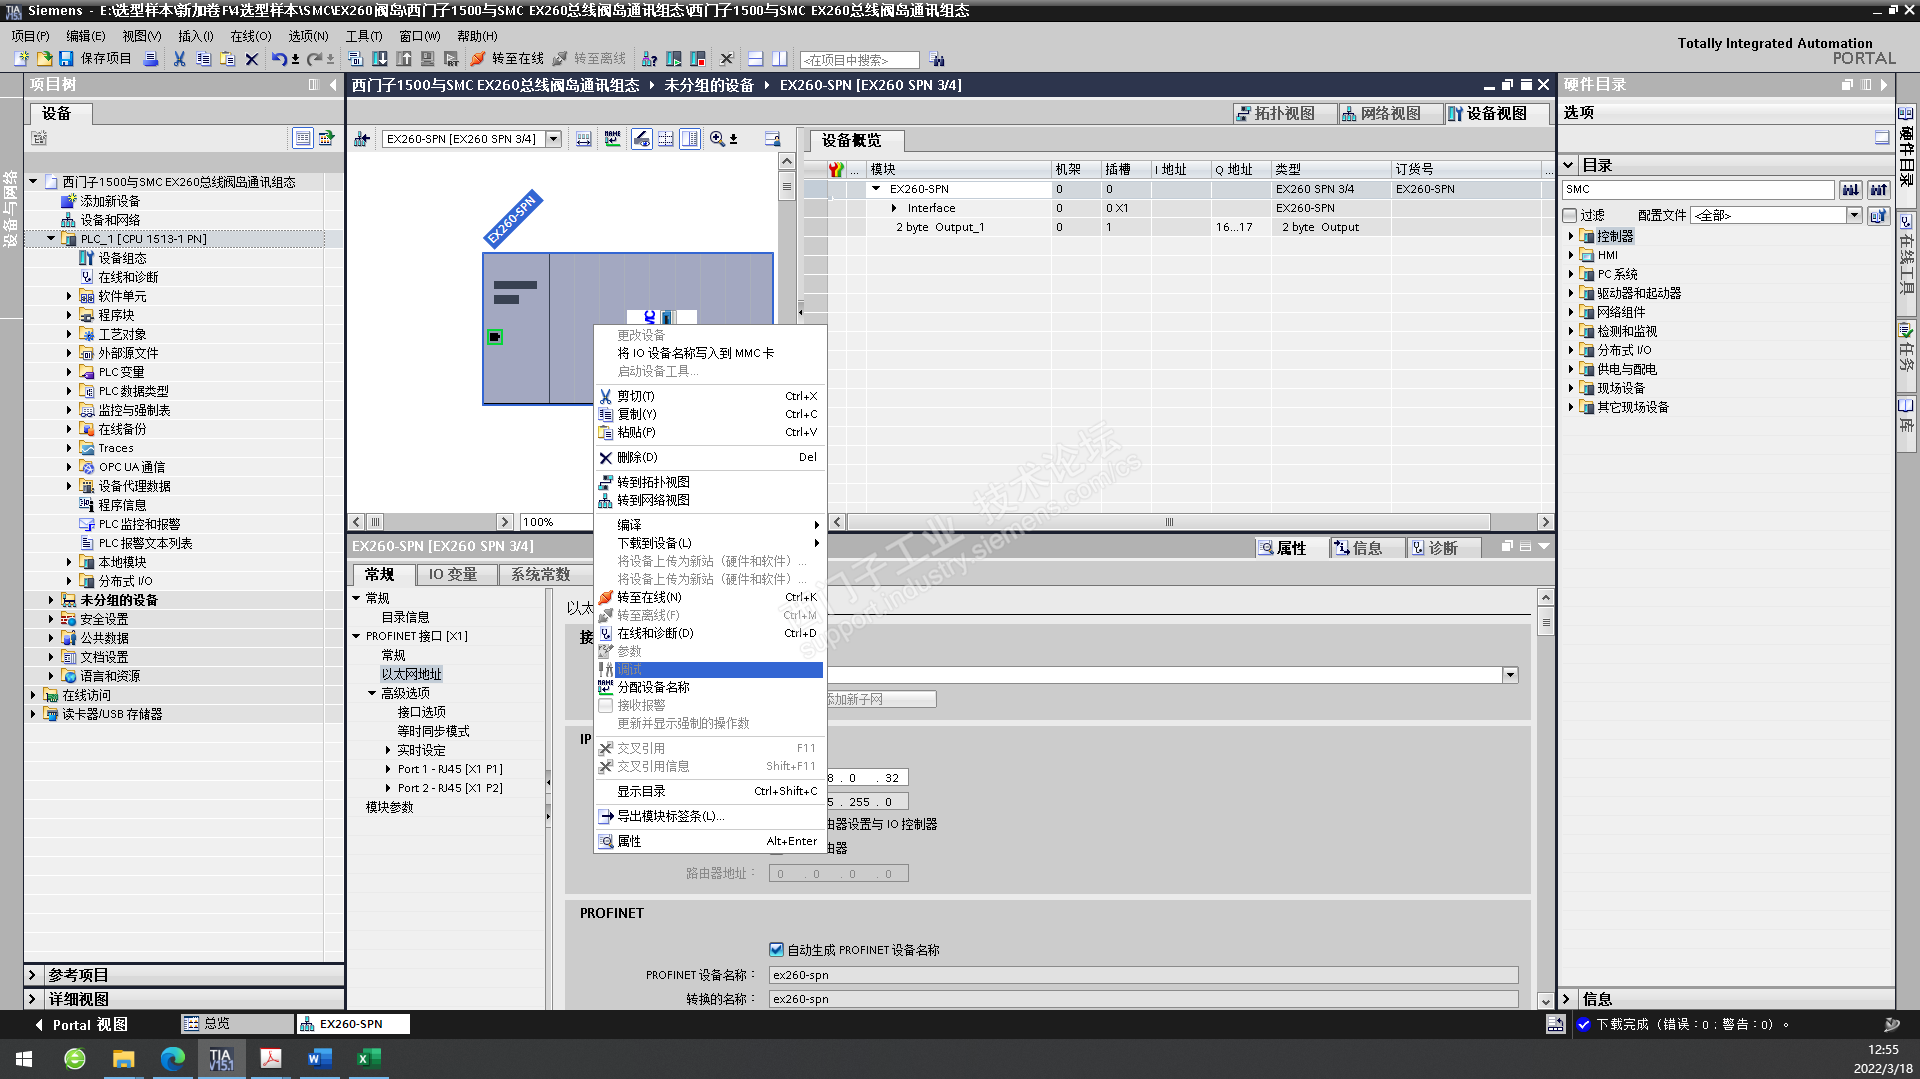Viewport: 1920px width, 1079px height.
Task: Expand the 现场设备 catalog folder
Action: click(1571, 388)
